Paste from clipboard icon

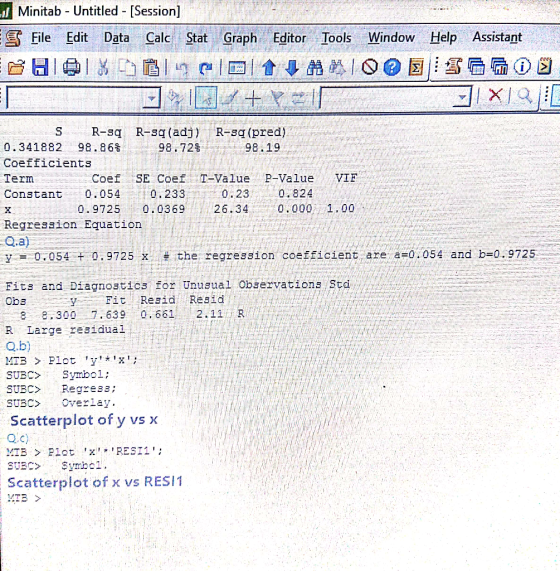pyautogui.click(x=151, y=67)
